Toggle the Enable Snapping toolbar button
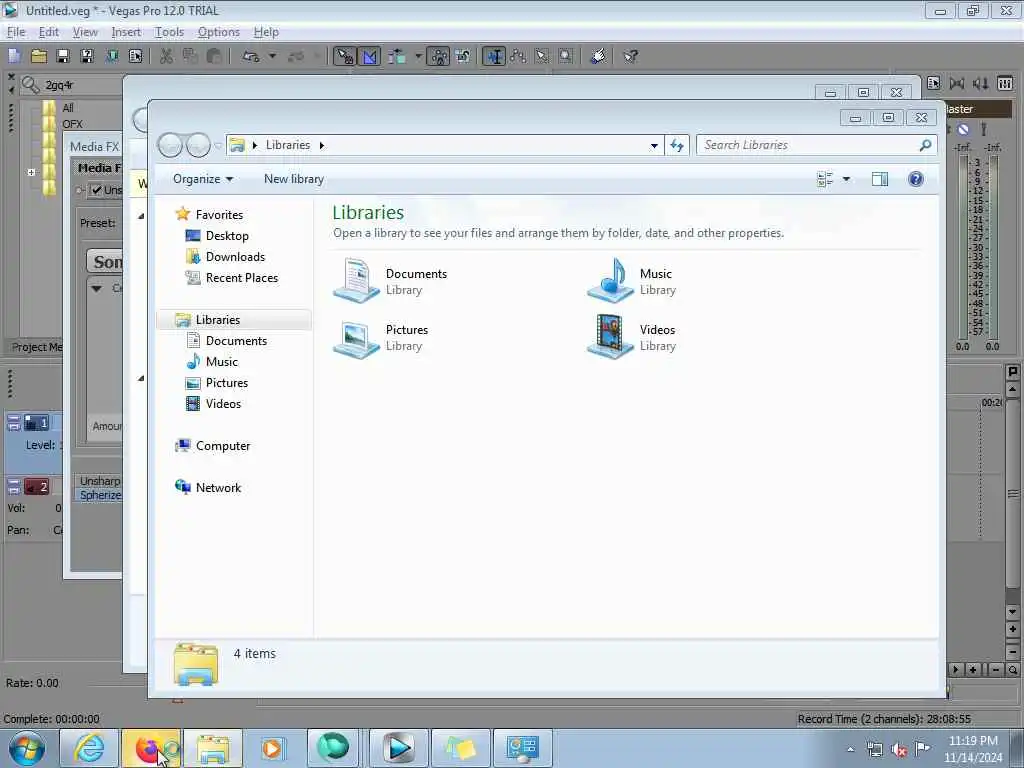Screen dimensions: 1024x768 344,57
